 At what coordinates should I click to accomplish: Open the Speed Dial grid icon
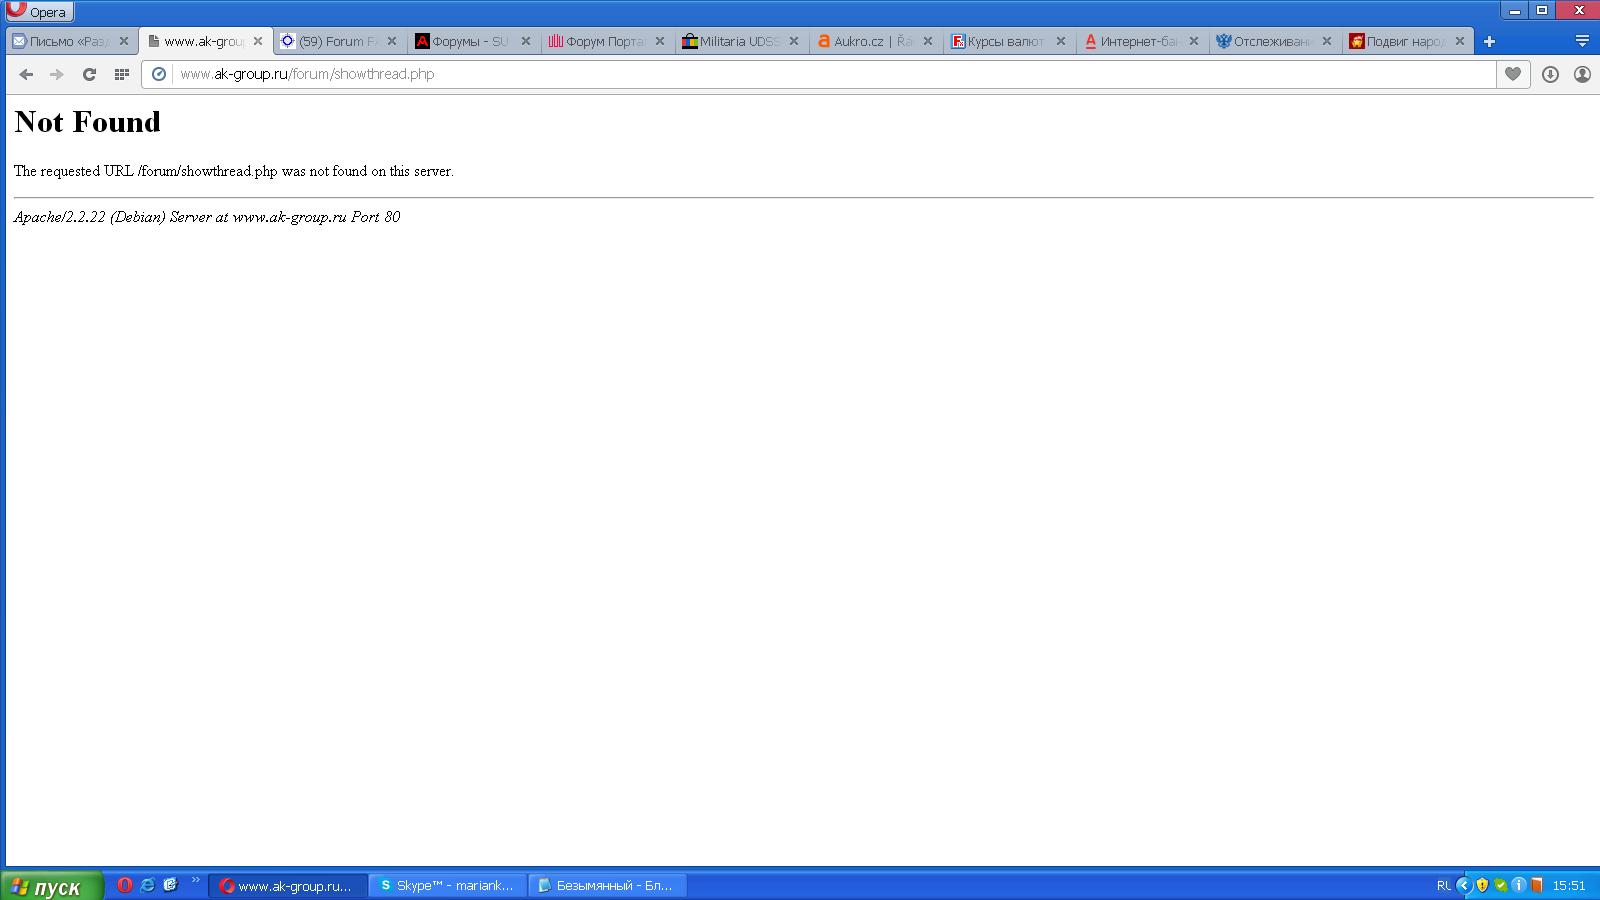(x=121, y=74)
